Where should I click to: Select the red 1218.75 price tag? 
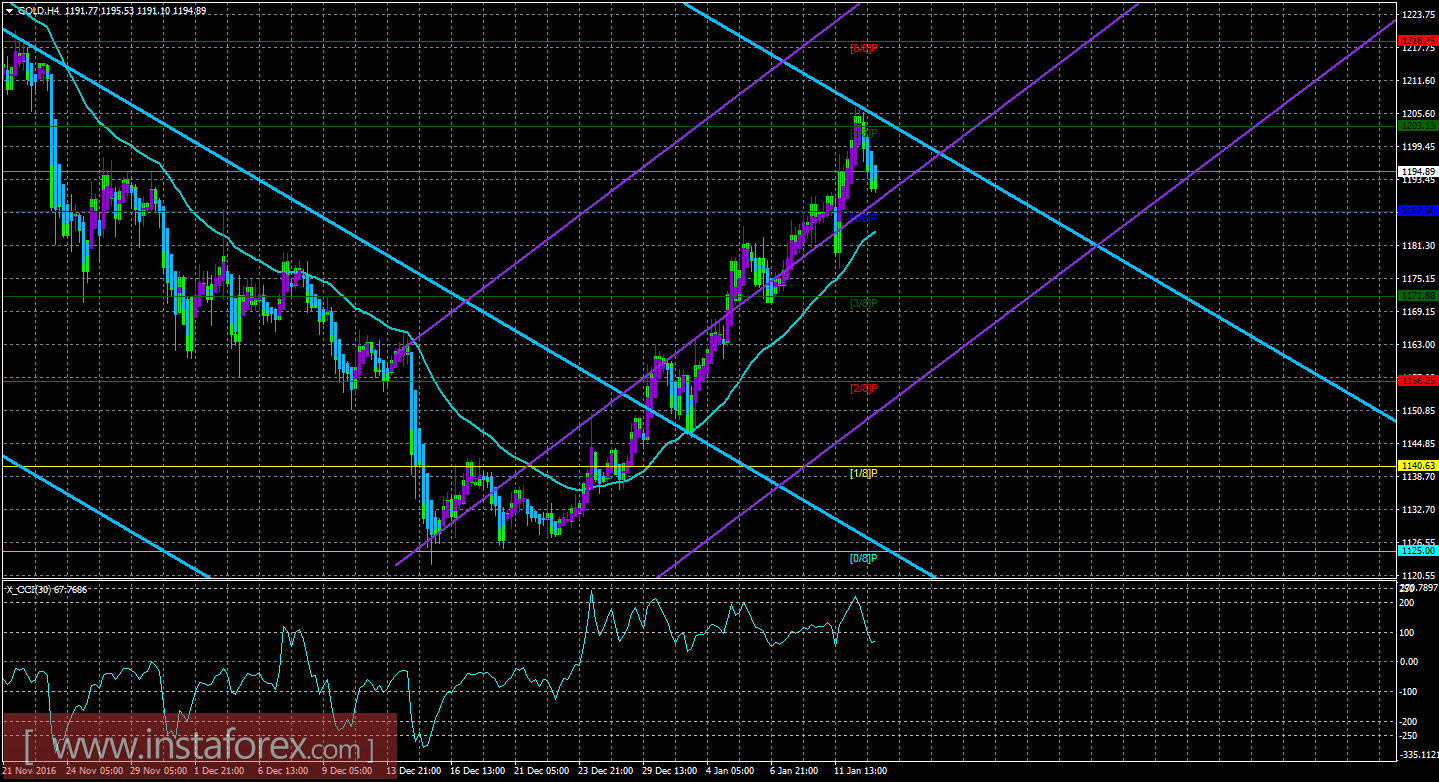1418,41
